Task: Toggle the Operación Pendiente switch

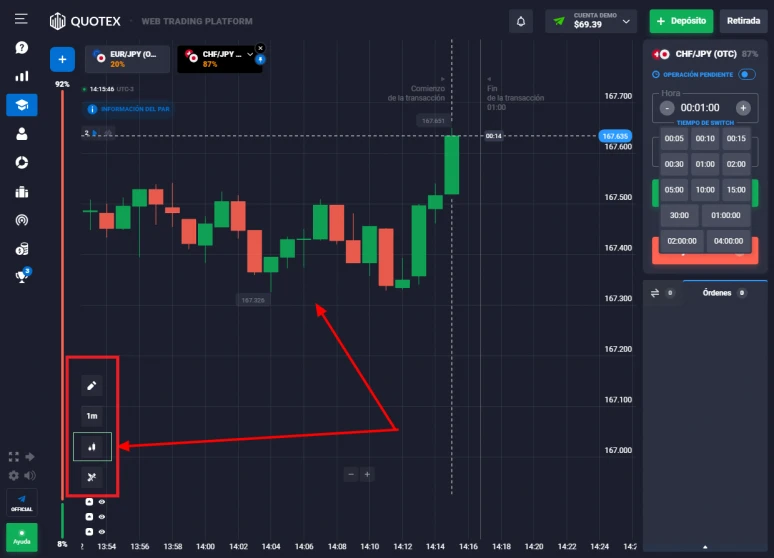Action: [x=747, y=75]
